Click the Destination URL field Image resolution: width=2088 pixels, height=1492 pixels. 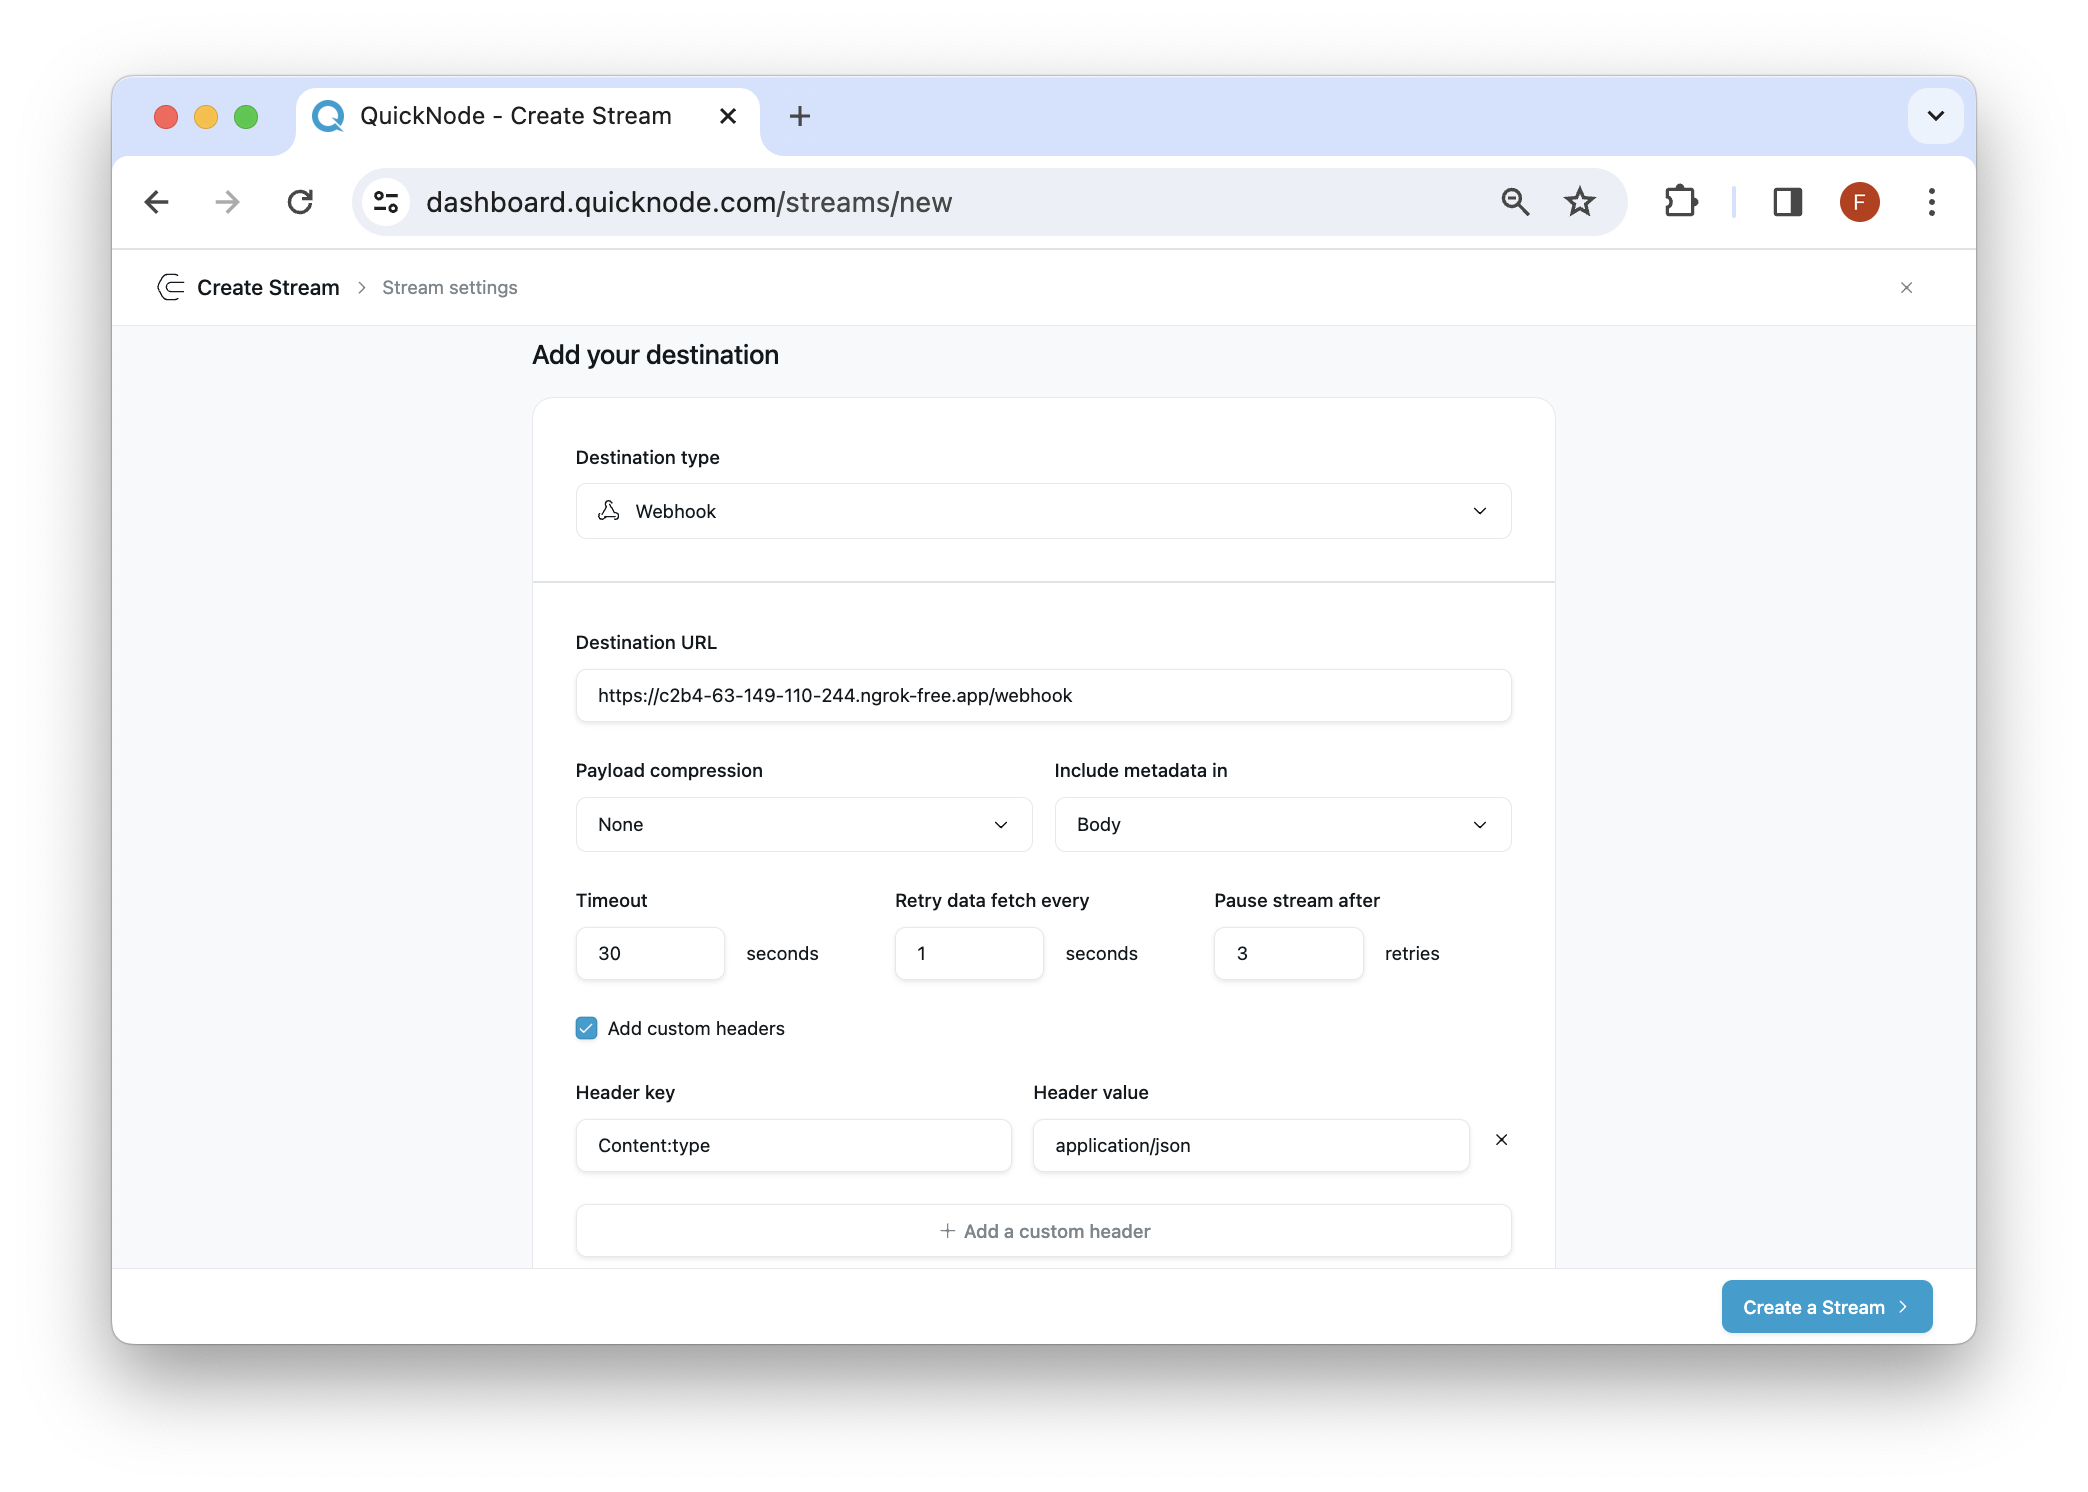point(1043,695)
